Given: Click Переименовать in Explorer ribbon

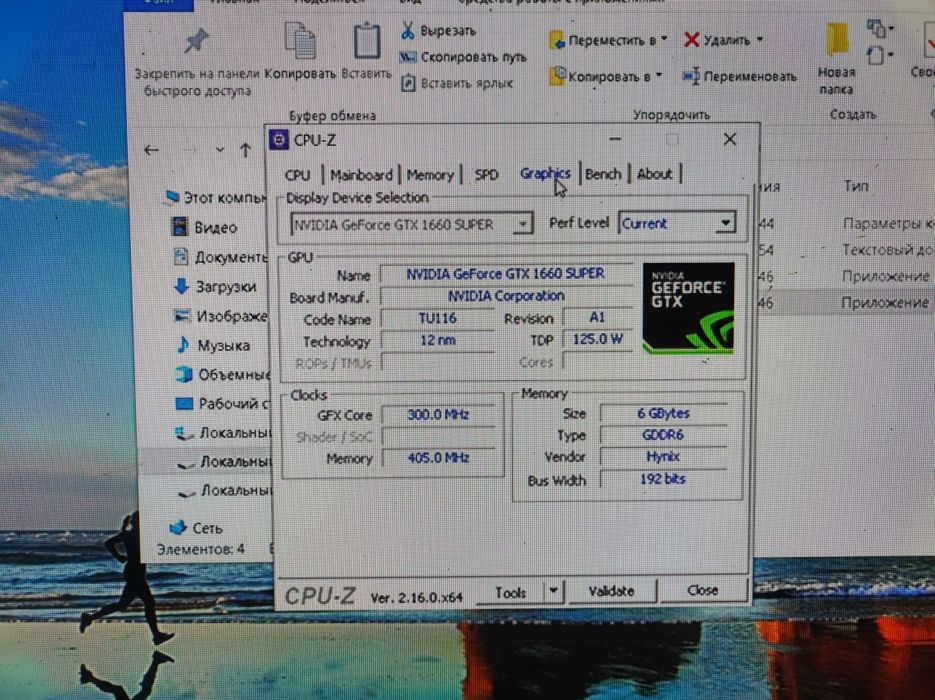Looking at the screenshot, I should (739, 76).
